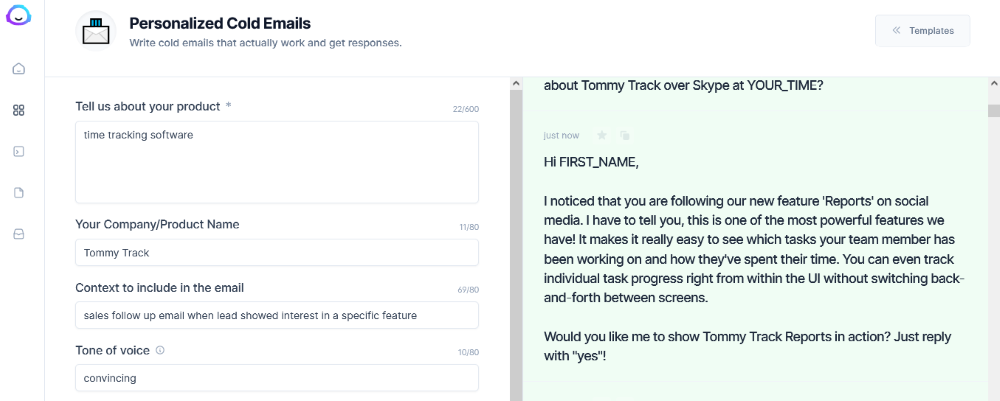Click the Jasper logo in the sidebar

(x=18, y=14)
